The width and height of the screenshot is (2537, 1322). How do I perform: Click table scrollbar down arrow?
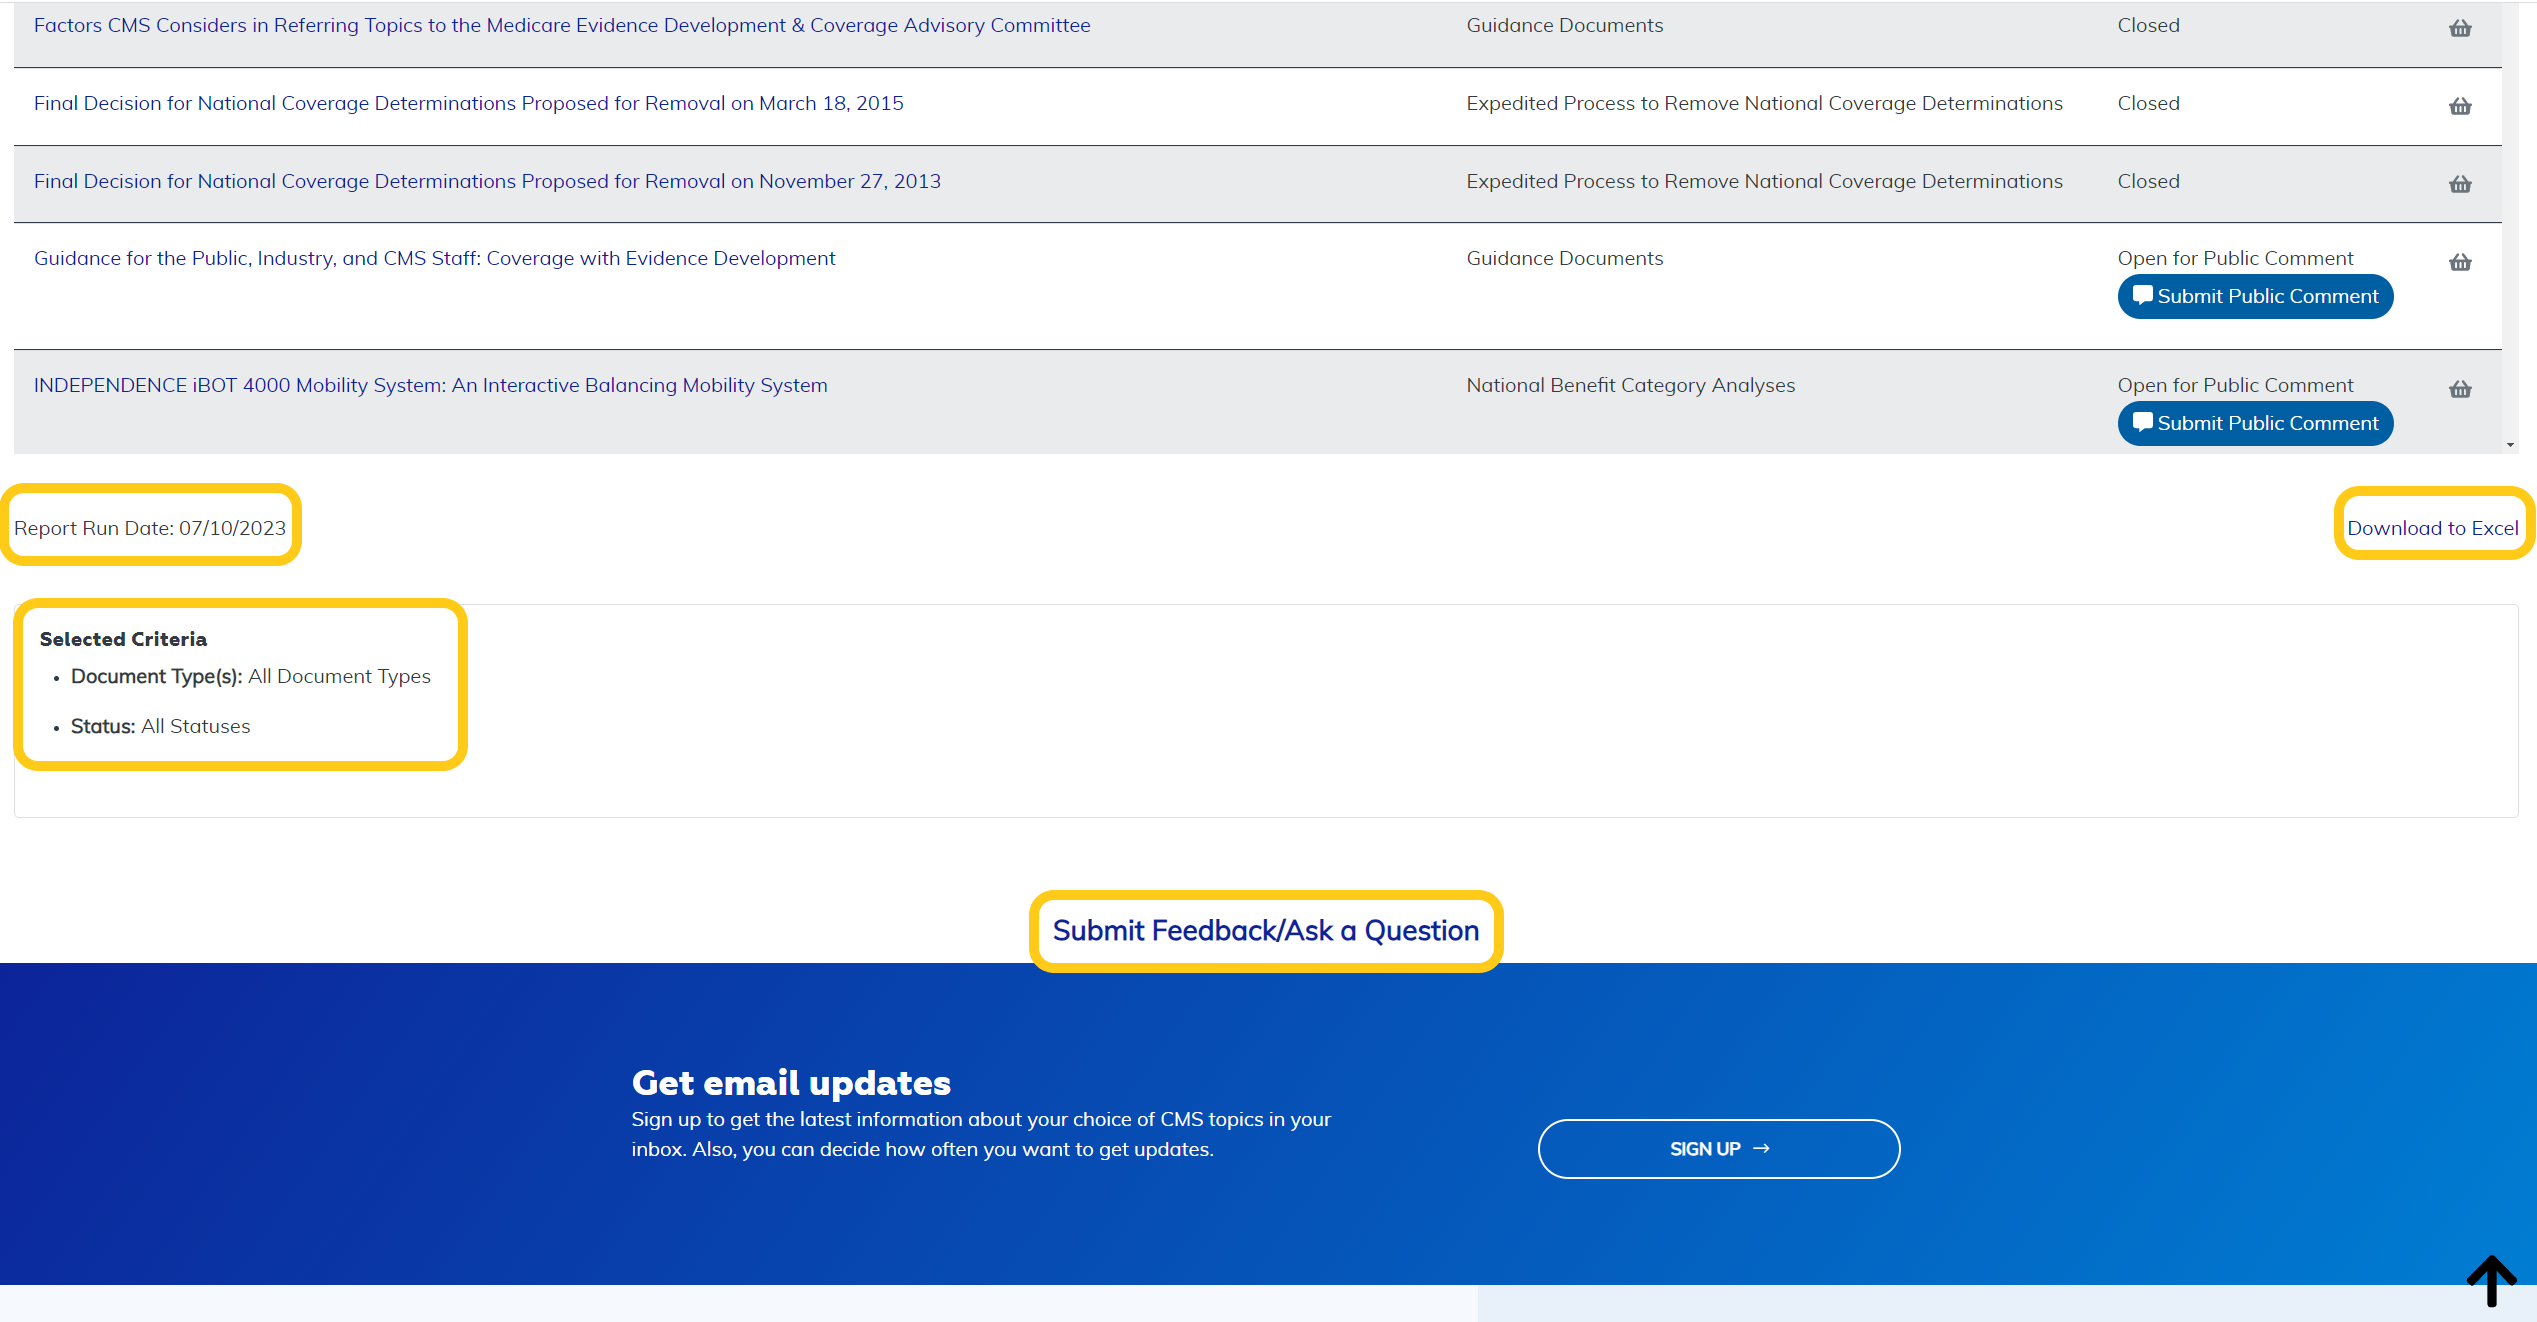(x=2510, y=445)
